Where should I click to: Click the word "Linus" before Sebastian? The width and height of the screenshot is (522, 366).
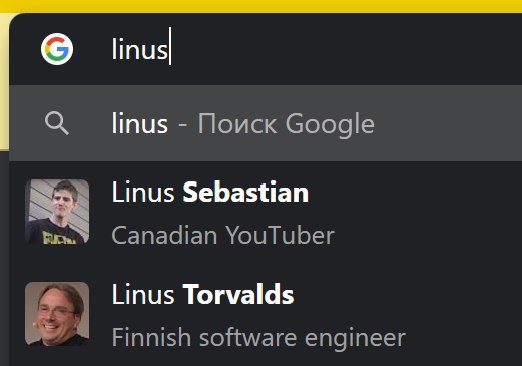[143, 192]
